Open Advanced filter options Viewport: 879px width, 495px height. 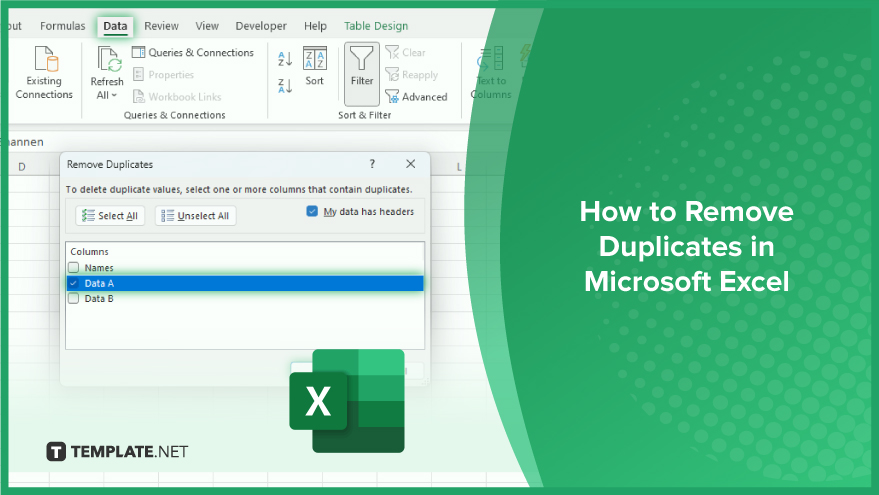tap(417, 96)
